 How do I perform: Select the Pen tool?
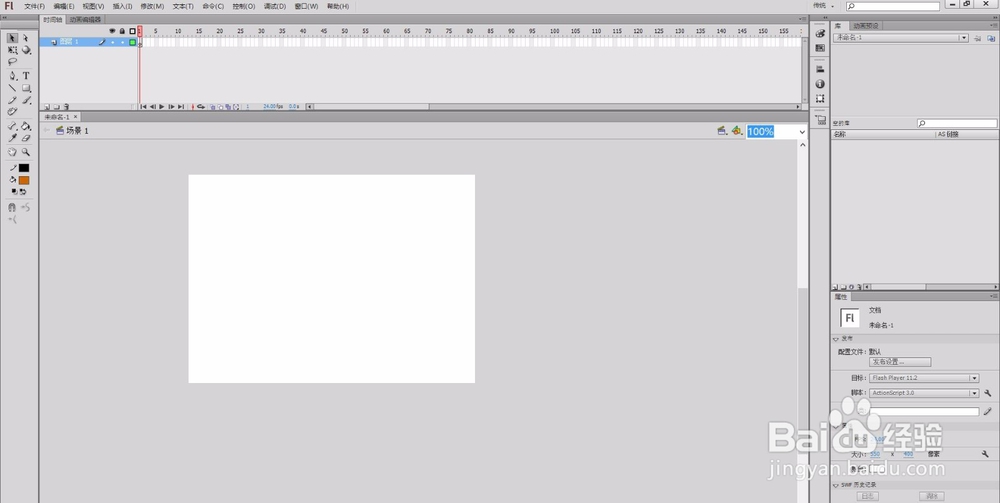pyautogui.click(x=12, y=76)
